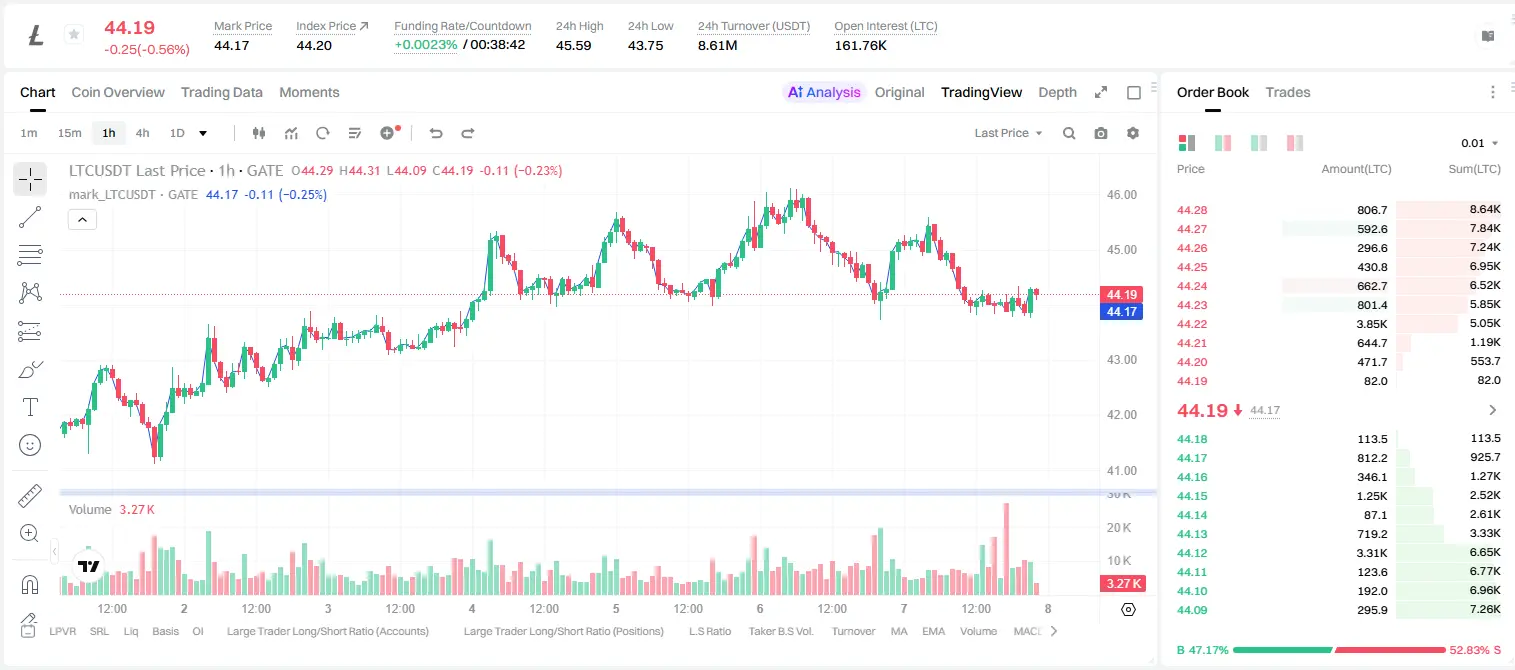Open the candlestick chart type icon

(x=259, y=133)
